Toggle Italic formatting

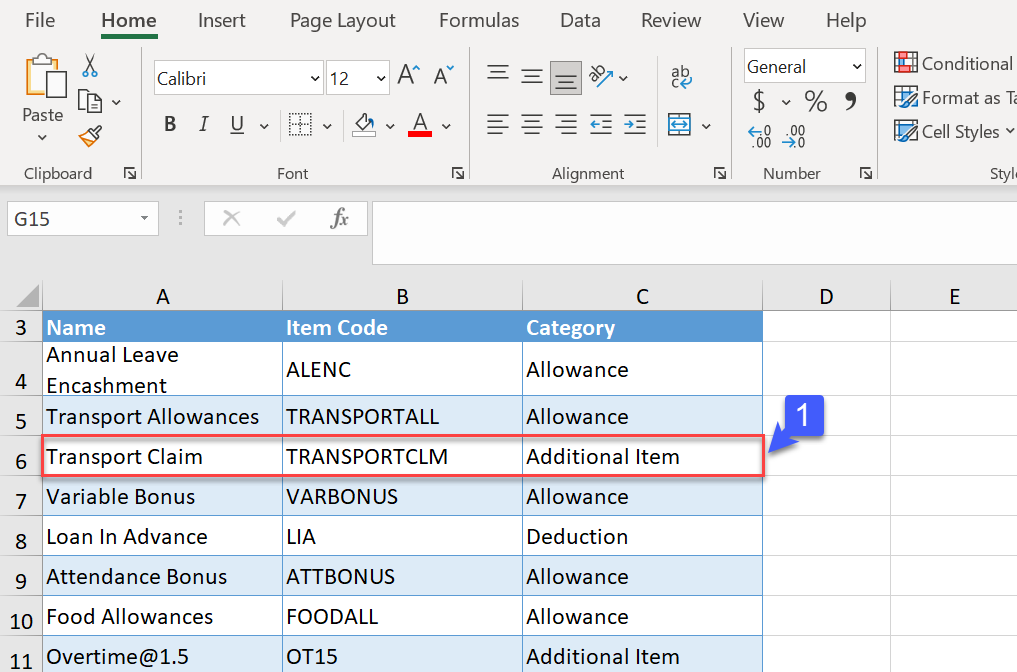pyautogui.click(x=204, y=125)
